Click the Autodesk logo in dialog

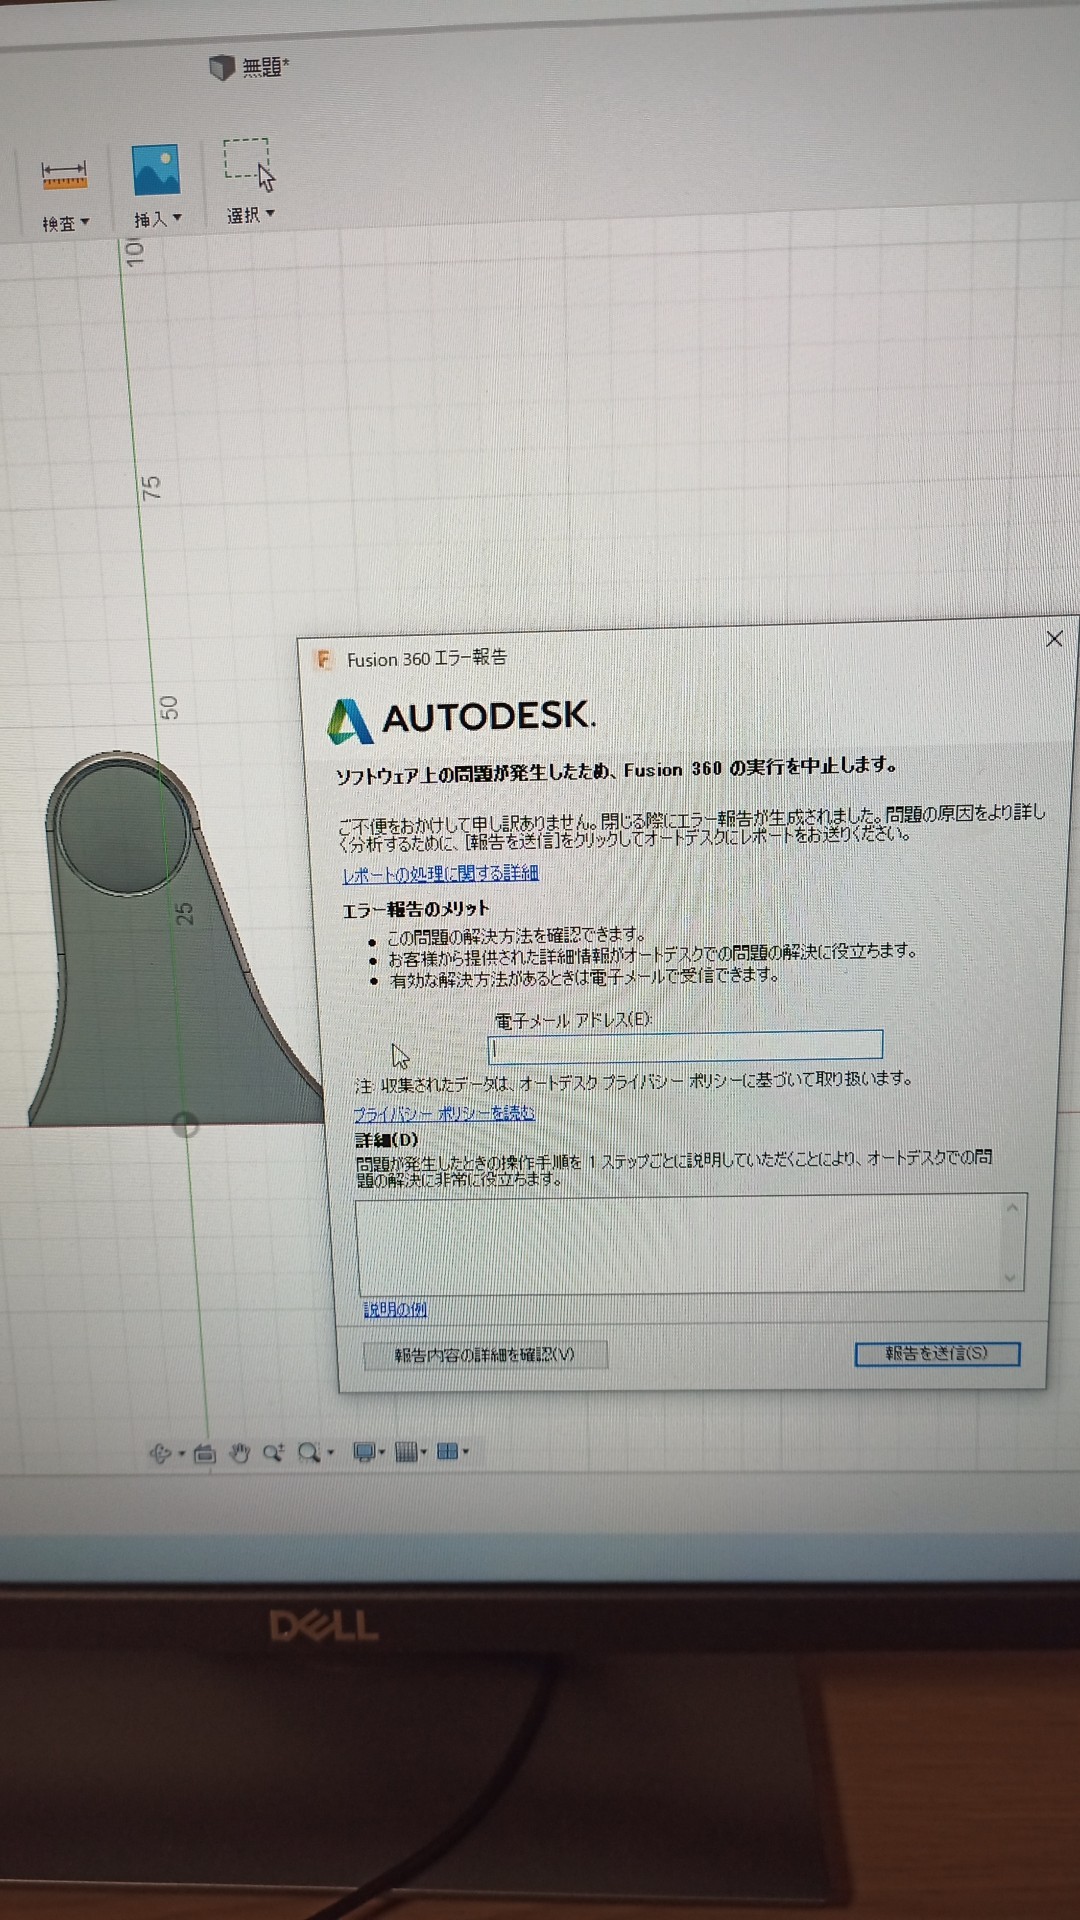point(461,718)
